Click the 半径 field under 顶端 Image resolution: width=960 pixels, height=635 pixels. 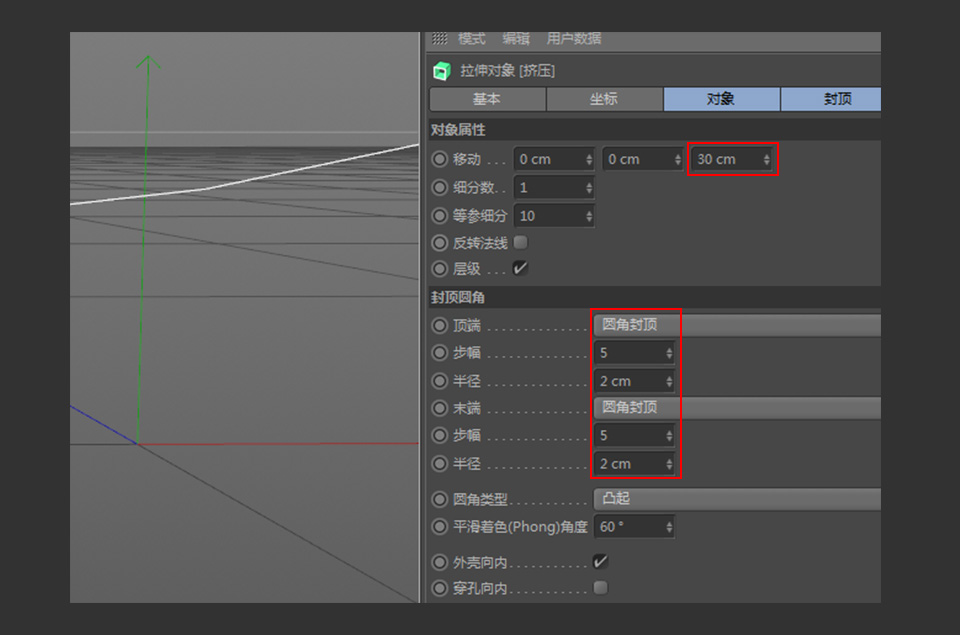(634, 381)
